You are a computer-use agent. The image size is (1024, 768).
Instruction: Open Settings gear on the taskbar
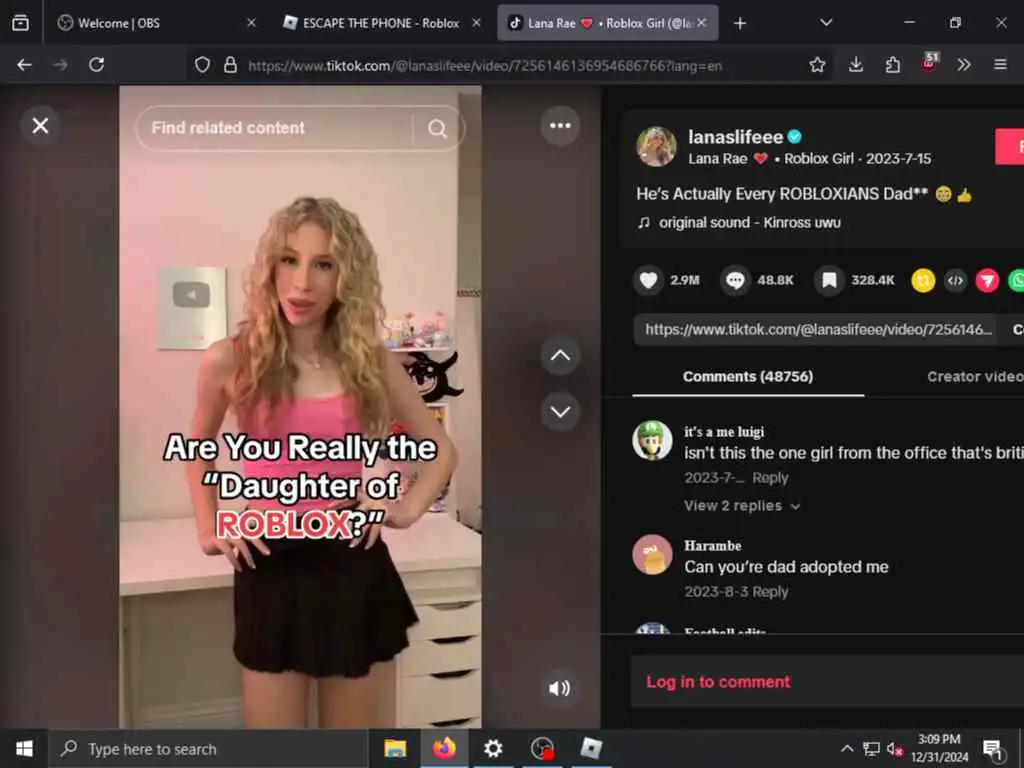point(493,748)
